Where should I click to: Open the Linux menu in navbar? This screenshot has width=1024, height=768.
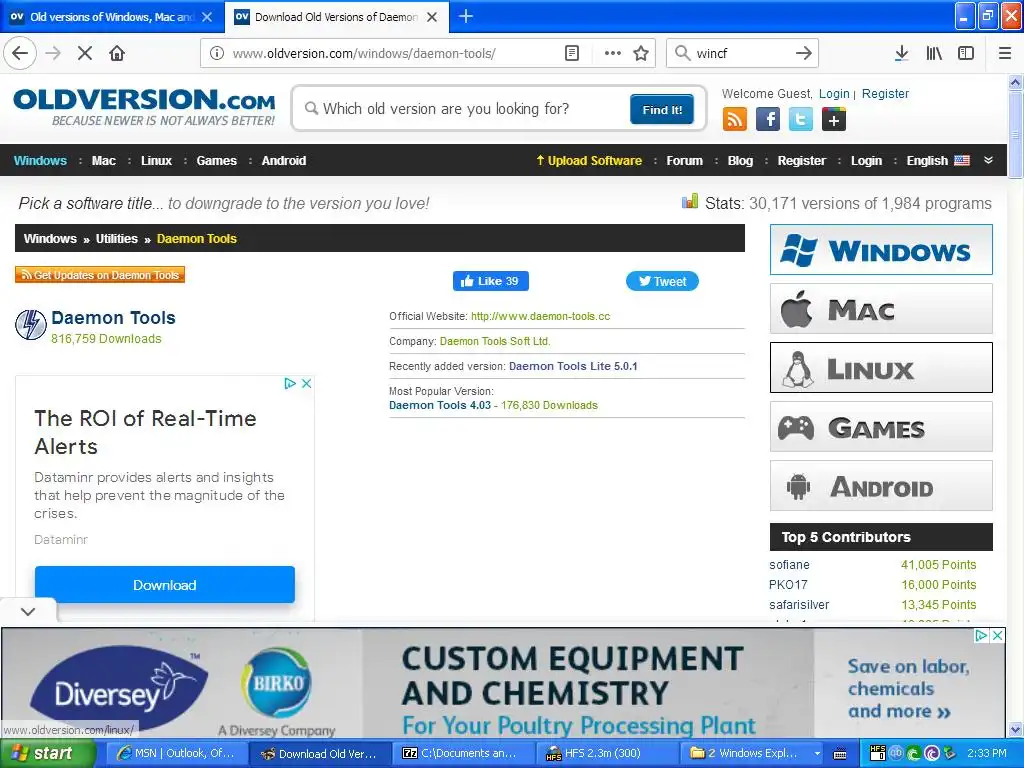(x=157, y=161)
